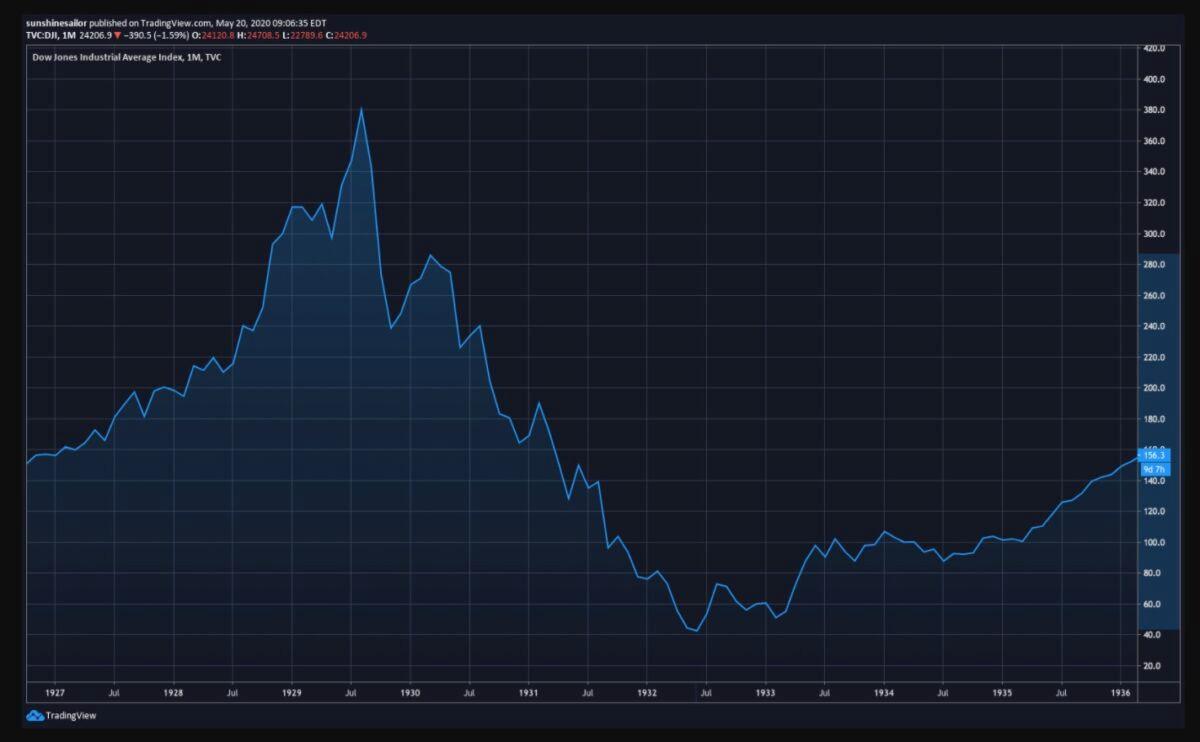Image resolution: width=1200 pixels, height=742 pixels.
Task: Click the 9d 7h countdown label
Action: pyautogui.click(x=1155, y=468)
